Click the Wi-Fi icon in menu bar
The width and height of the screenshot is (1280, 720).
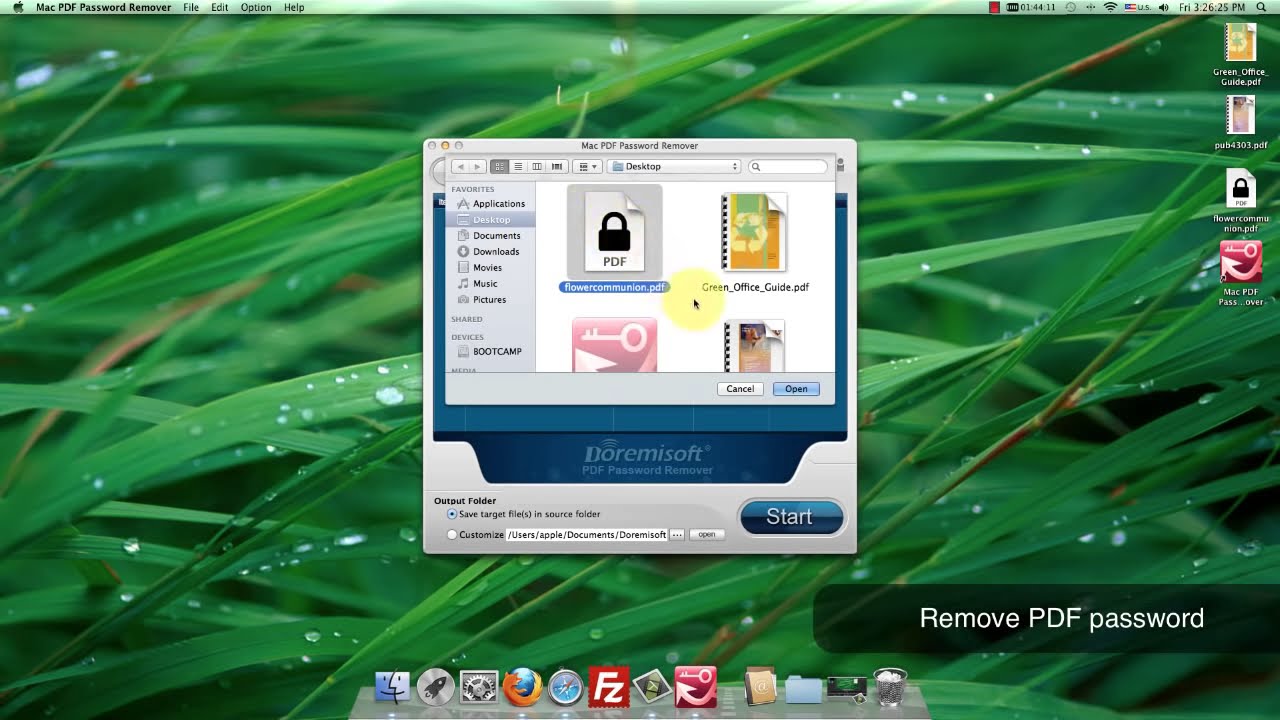point(1110,7)
